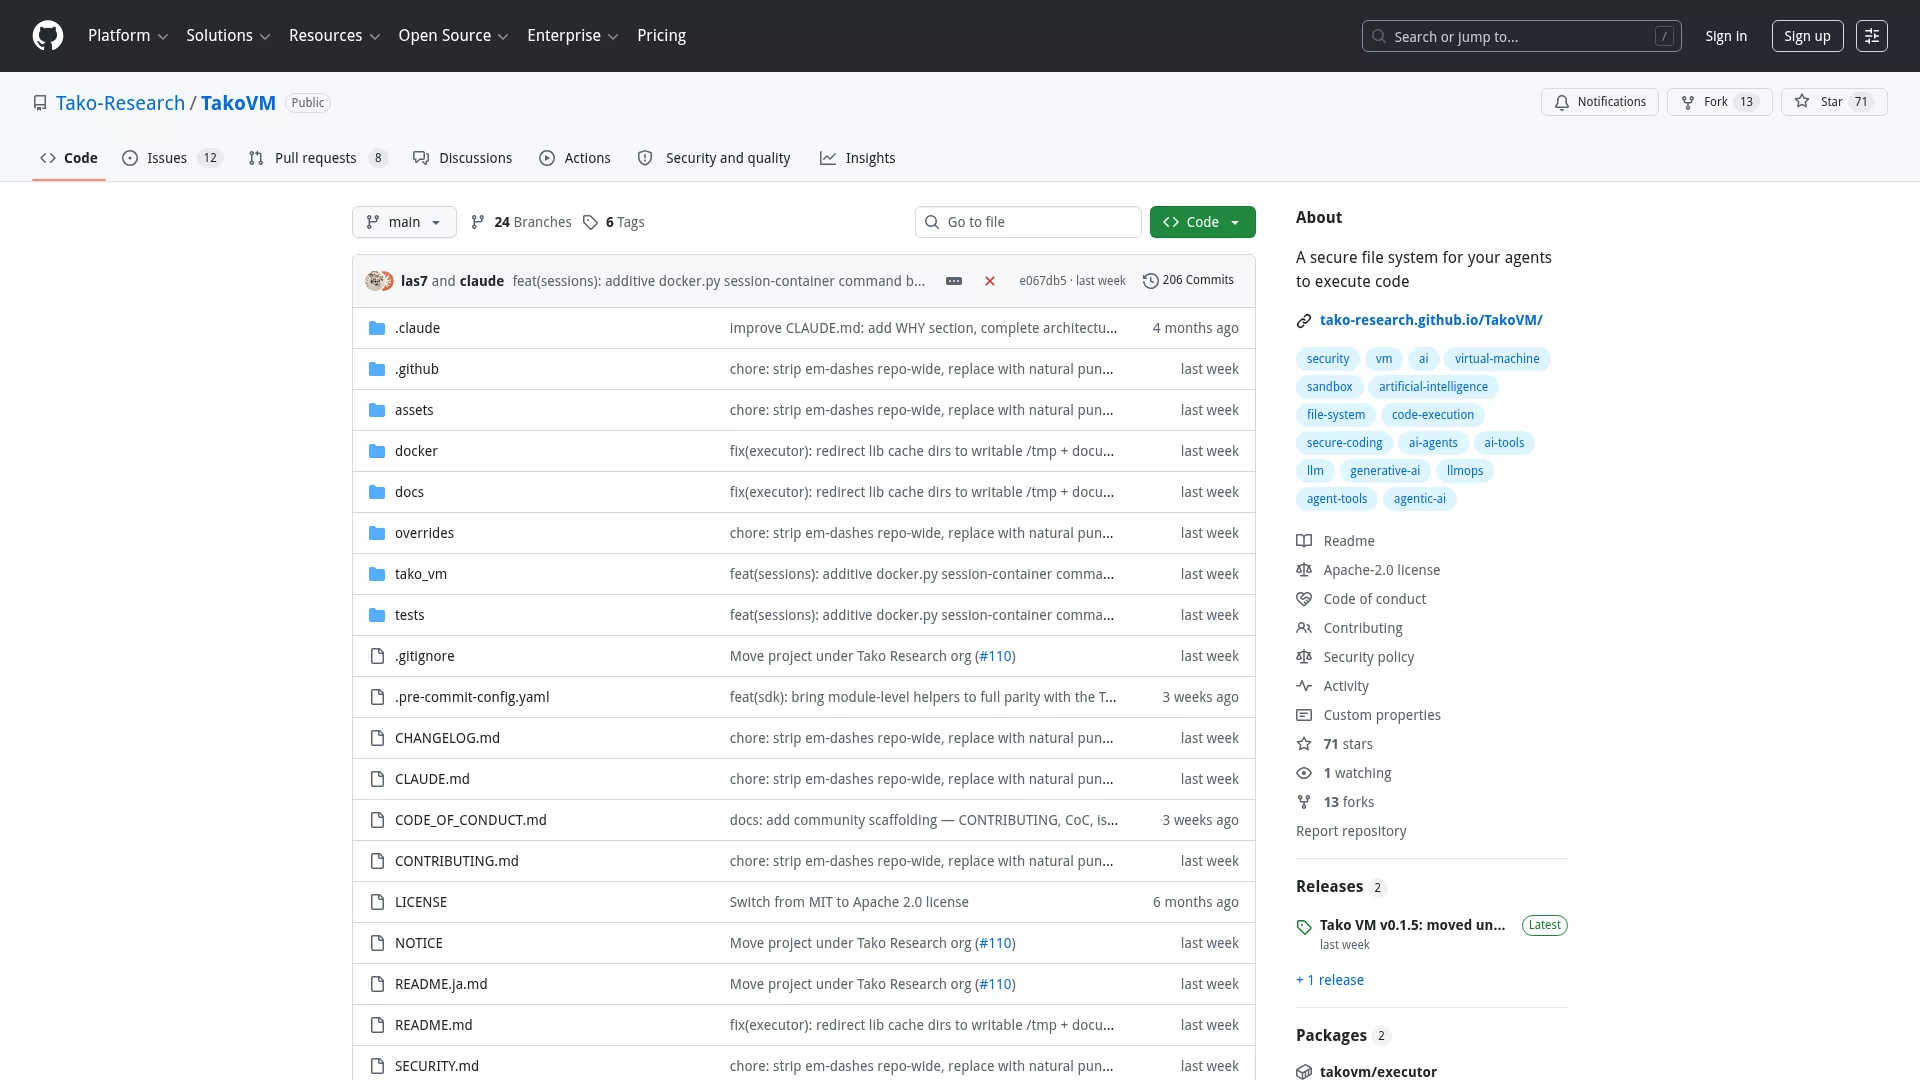The height and width of the screenshot is (1080, 1920).
Task: Open the Pricing page in header
Action: pos(661,36)
